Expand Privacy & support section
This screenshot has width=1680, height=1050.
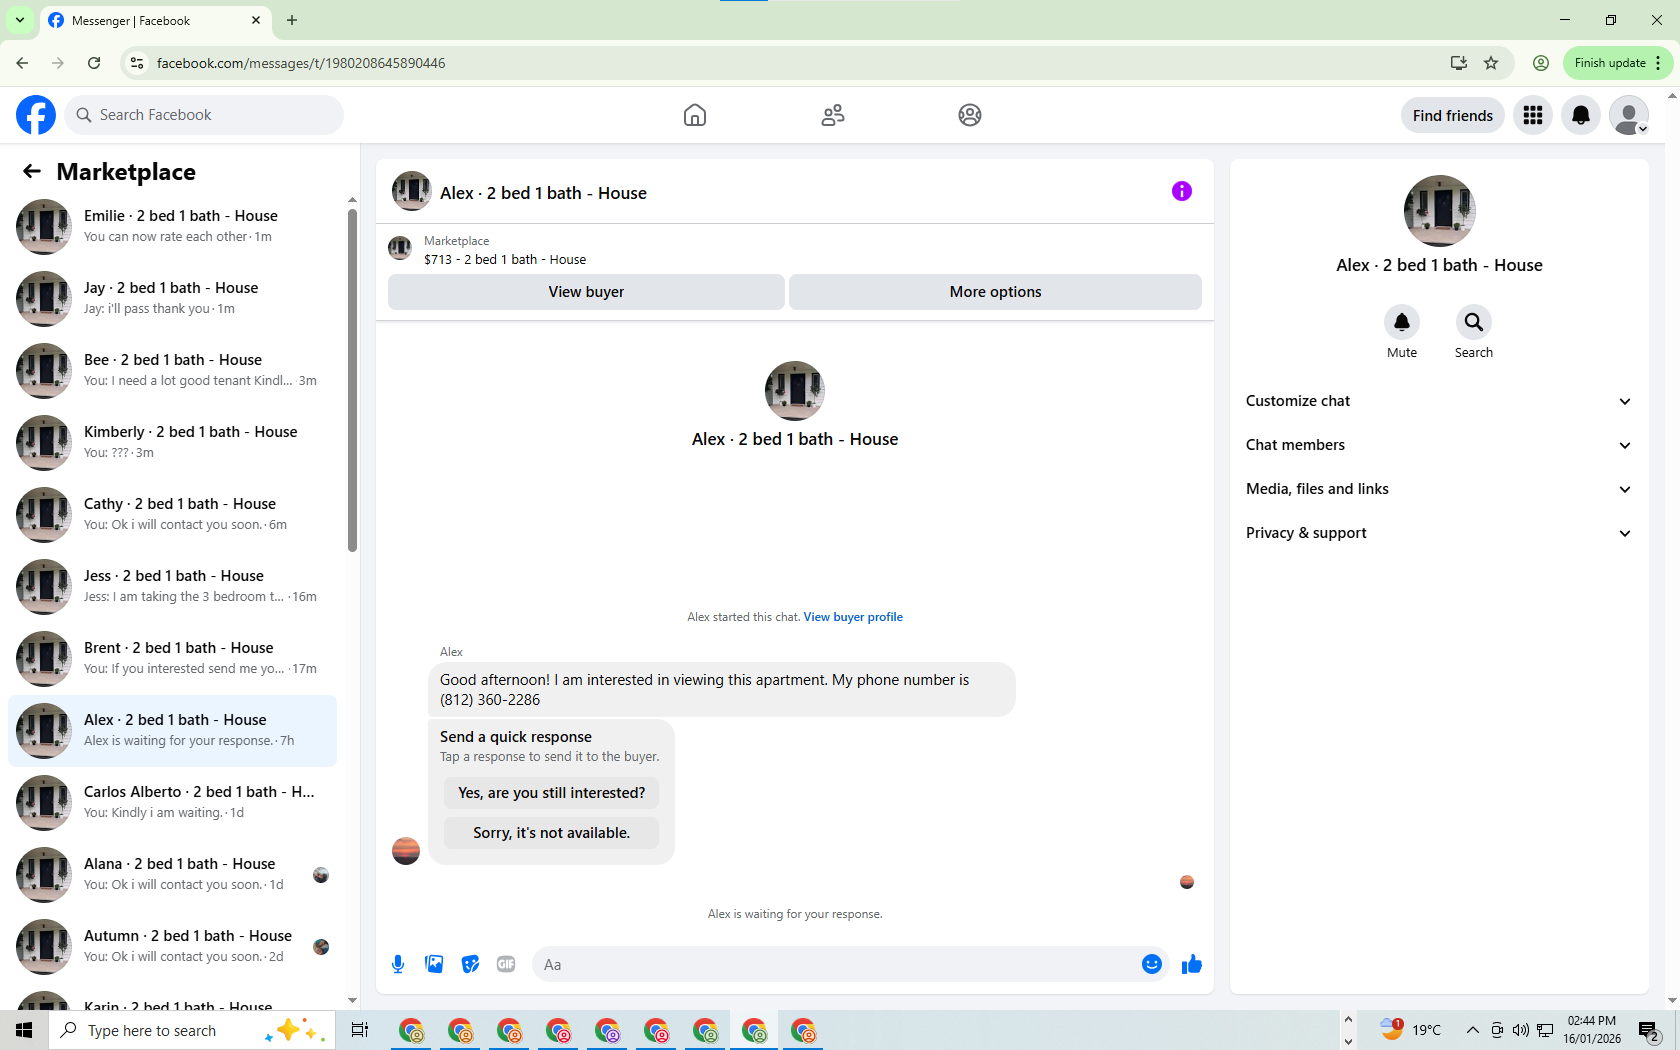(x=1439, y=533)
